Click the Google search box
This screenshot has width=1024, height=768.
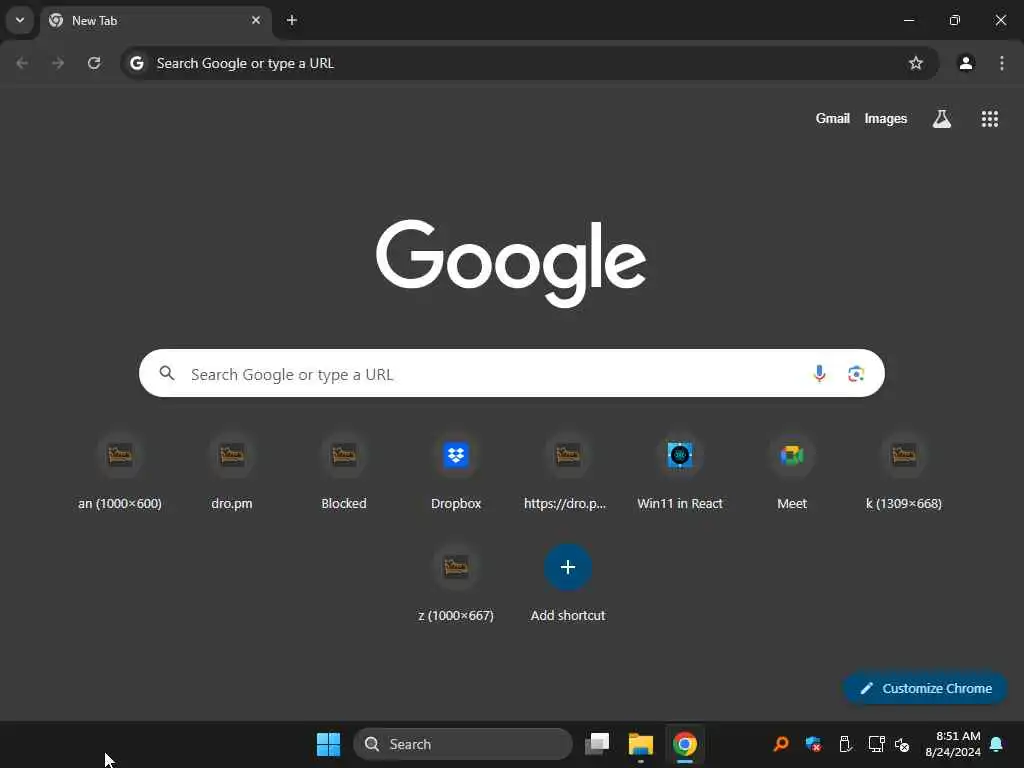click(511, 374)
